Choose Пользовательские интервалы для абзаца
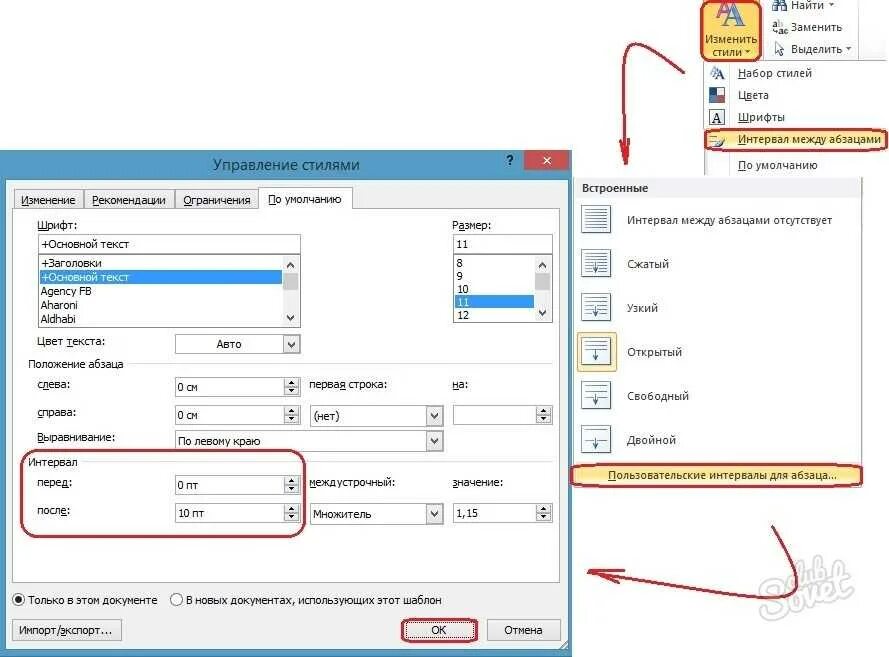This screenshot has width=889, height=657. click(716, 475)
